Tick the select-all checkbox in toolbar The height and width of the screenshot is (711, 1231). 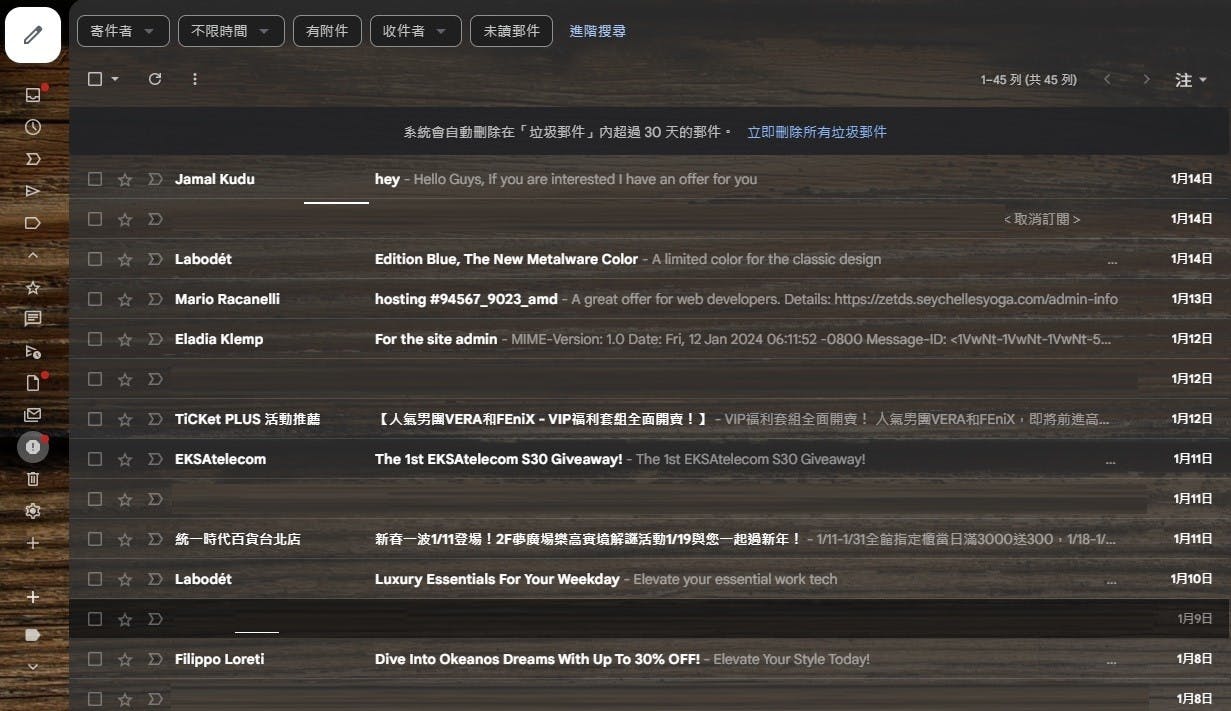click(x=95, y=79)
